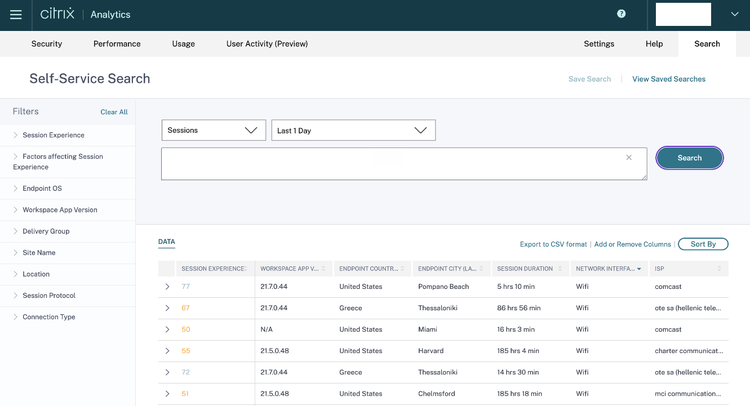Image resolution: width=750 pixels, height=406 pixels.
Task: Open session experience score 50
Action: [x=186, y=329]
